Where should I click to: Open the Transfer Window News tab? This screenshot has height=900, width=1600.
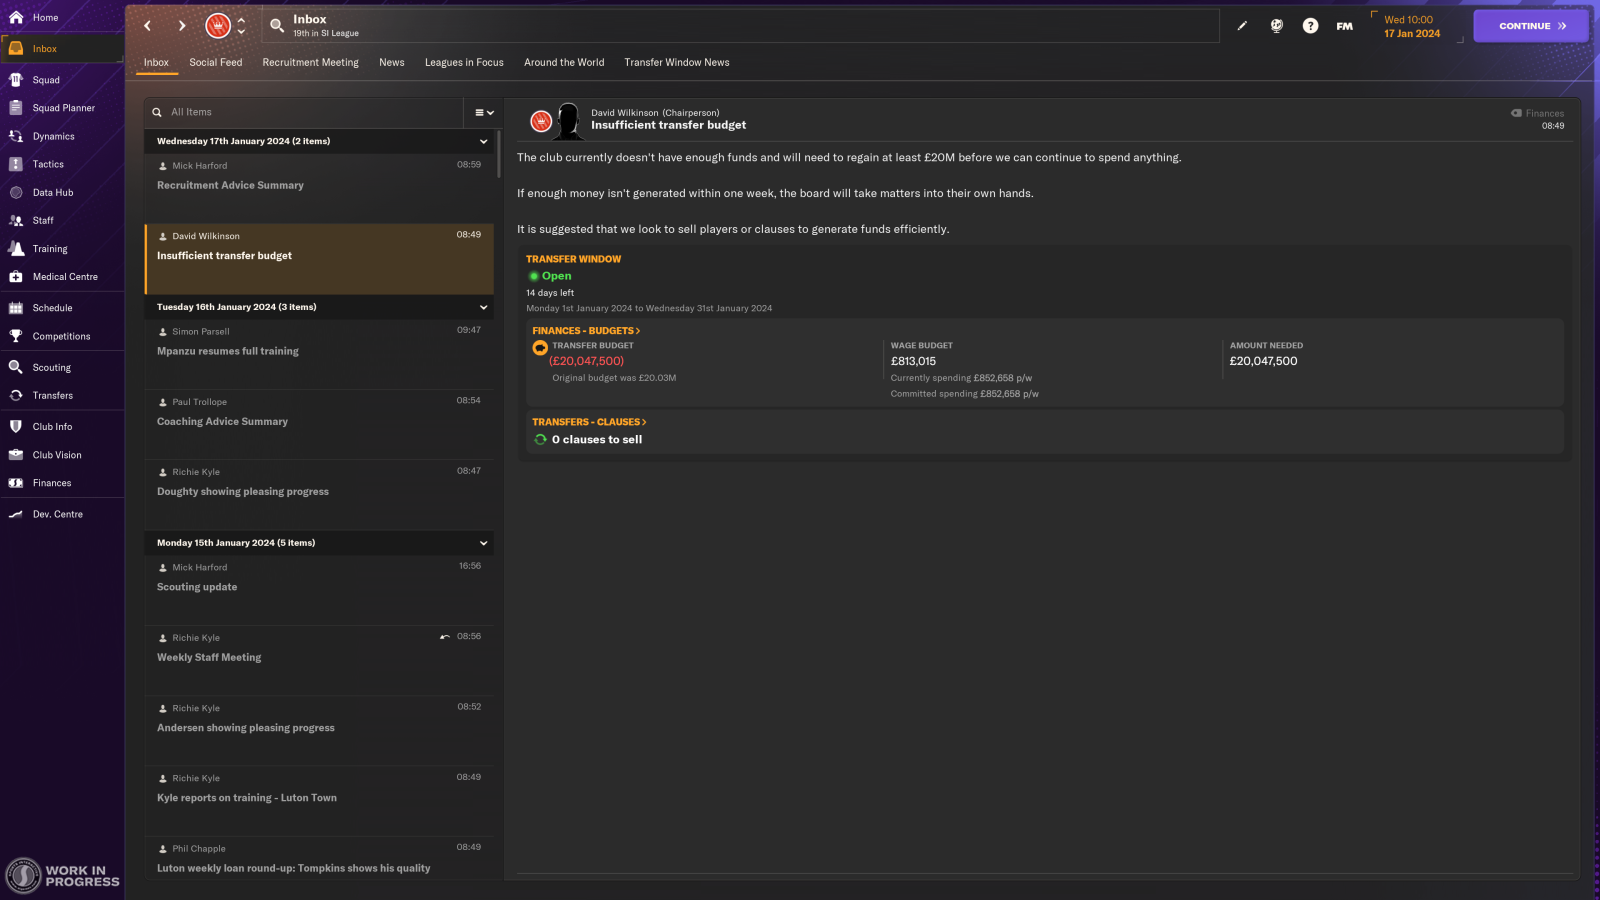coord(677,62)
